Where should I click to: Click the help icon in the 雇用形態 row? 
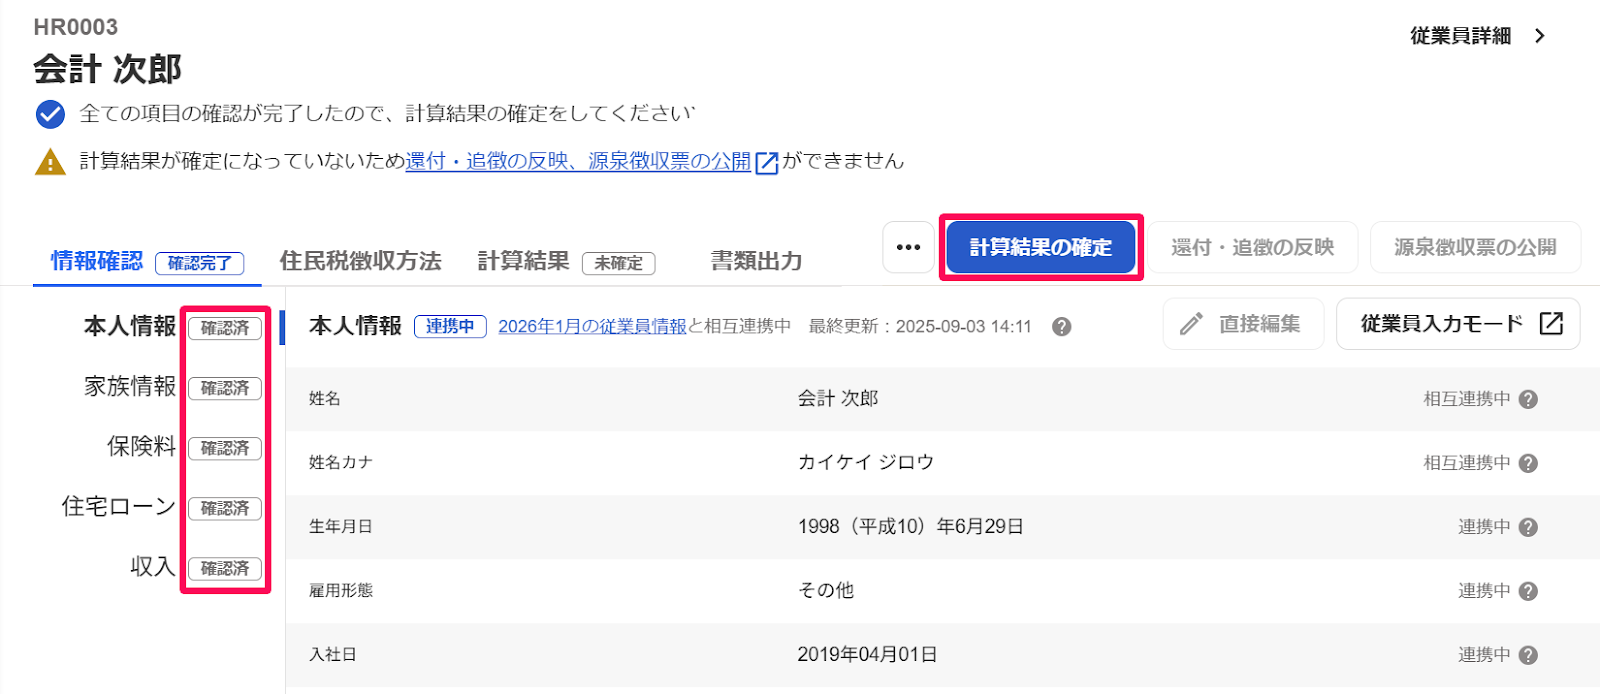click(1528, 591)
